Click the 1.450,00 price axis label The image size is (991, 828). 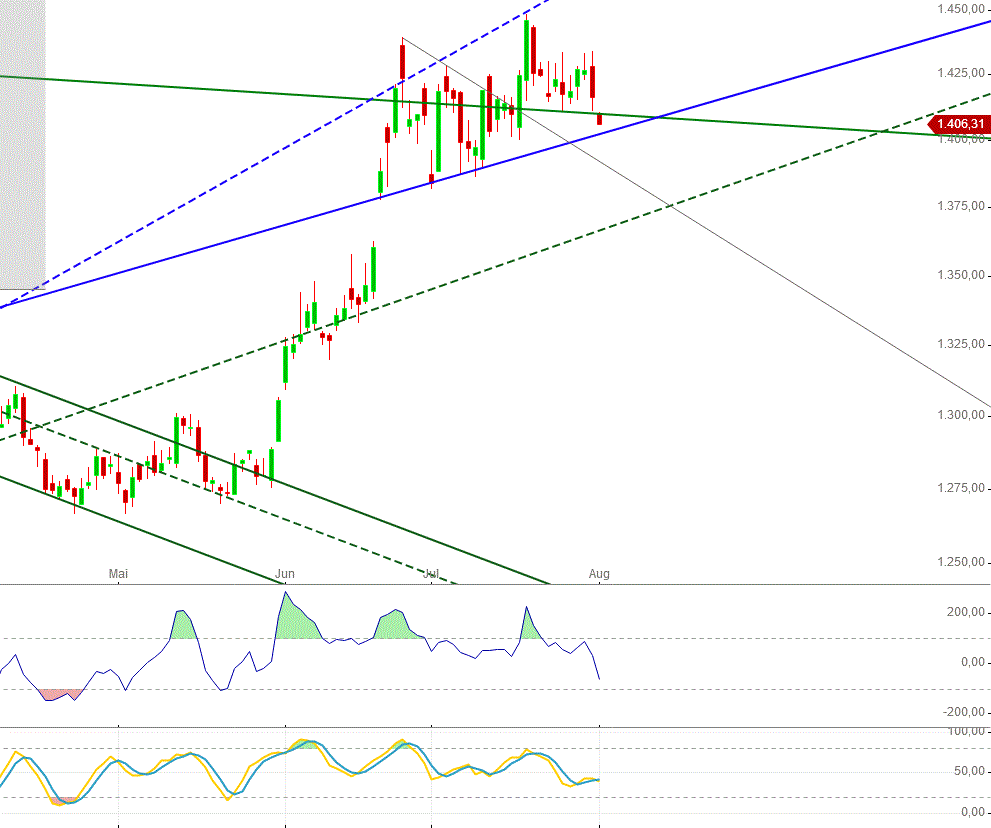point(961,9)
